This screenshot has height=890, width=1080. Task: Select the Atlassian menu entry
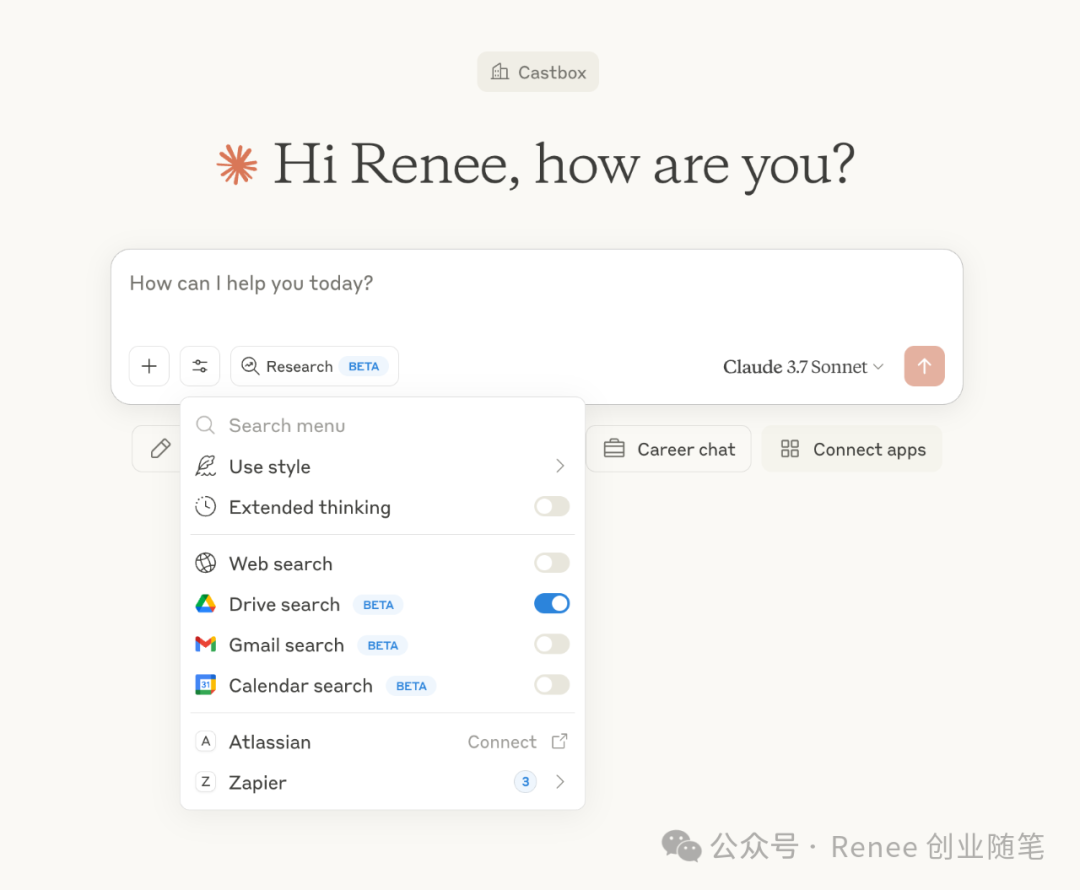click(382, 742)
